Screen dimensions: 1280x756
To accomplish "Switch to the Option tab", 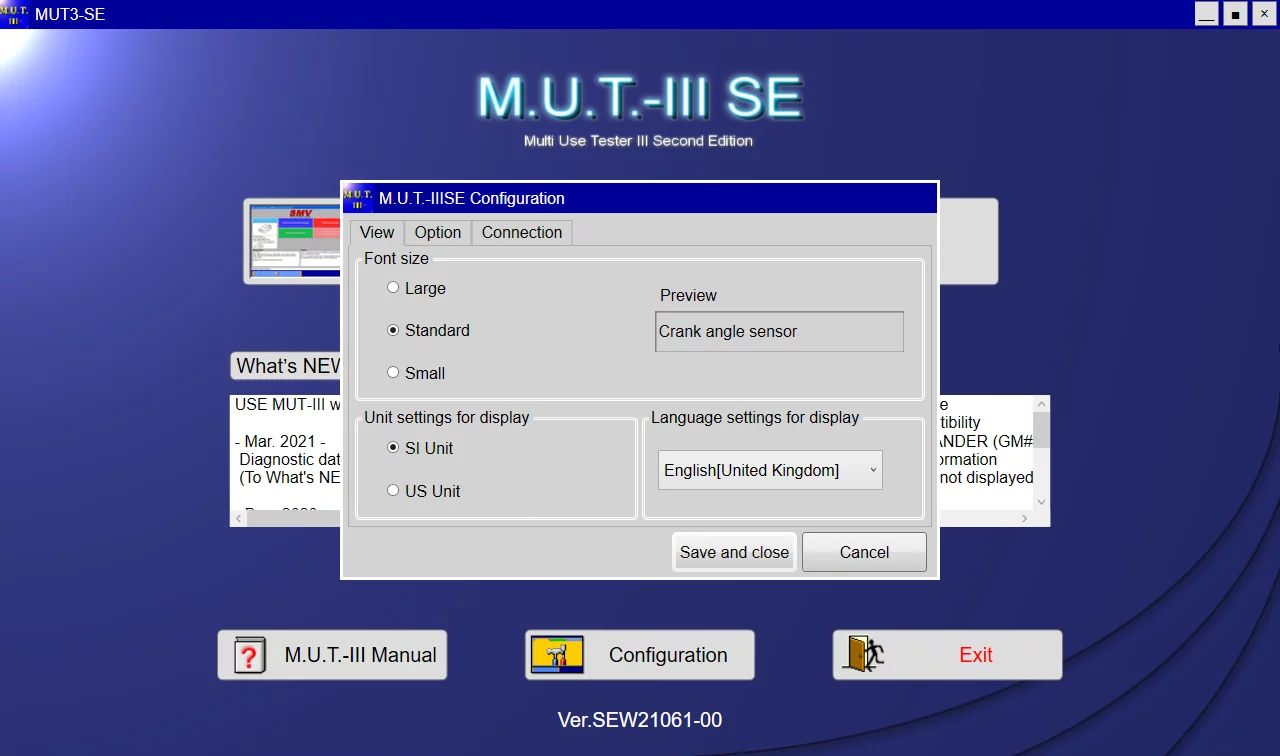I will pyautogui.click(x=437, y=232).
